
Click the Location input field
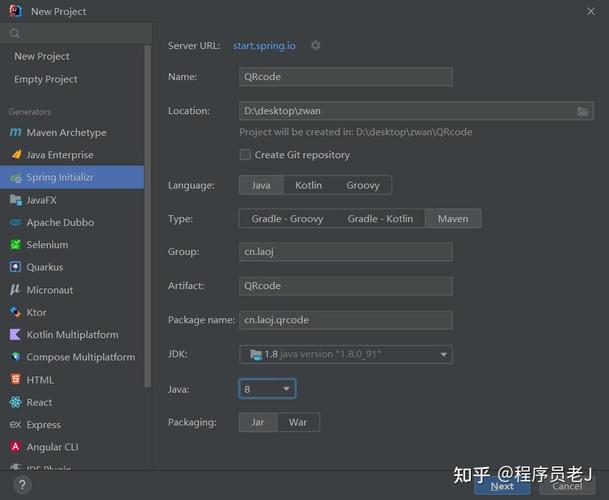coord(416,111)
